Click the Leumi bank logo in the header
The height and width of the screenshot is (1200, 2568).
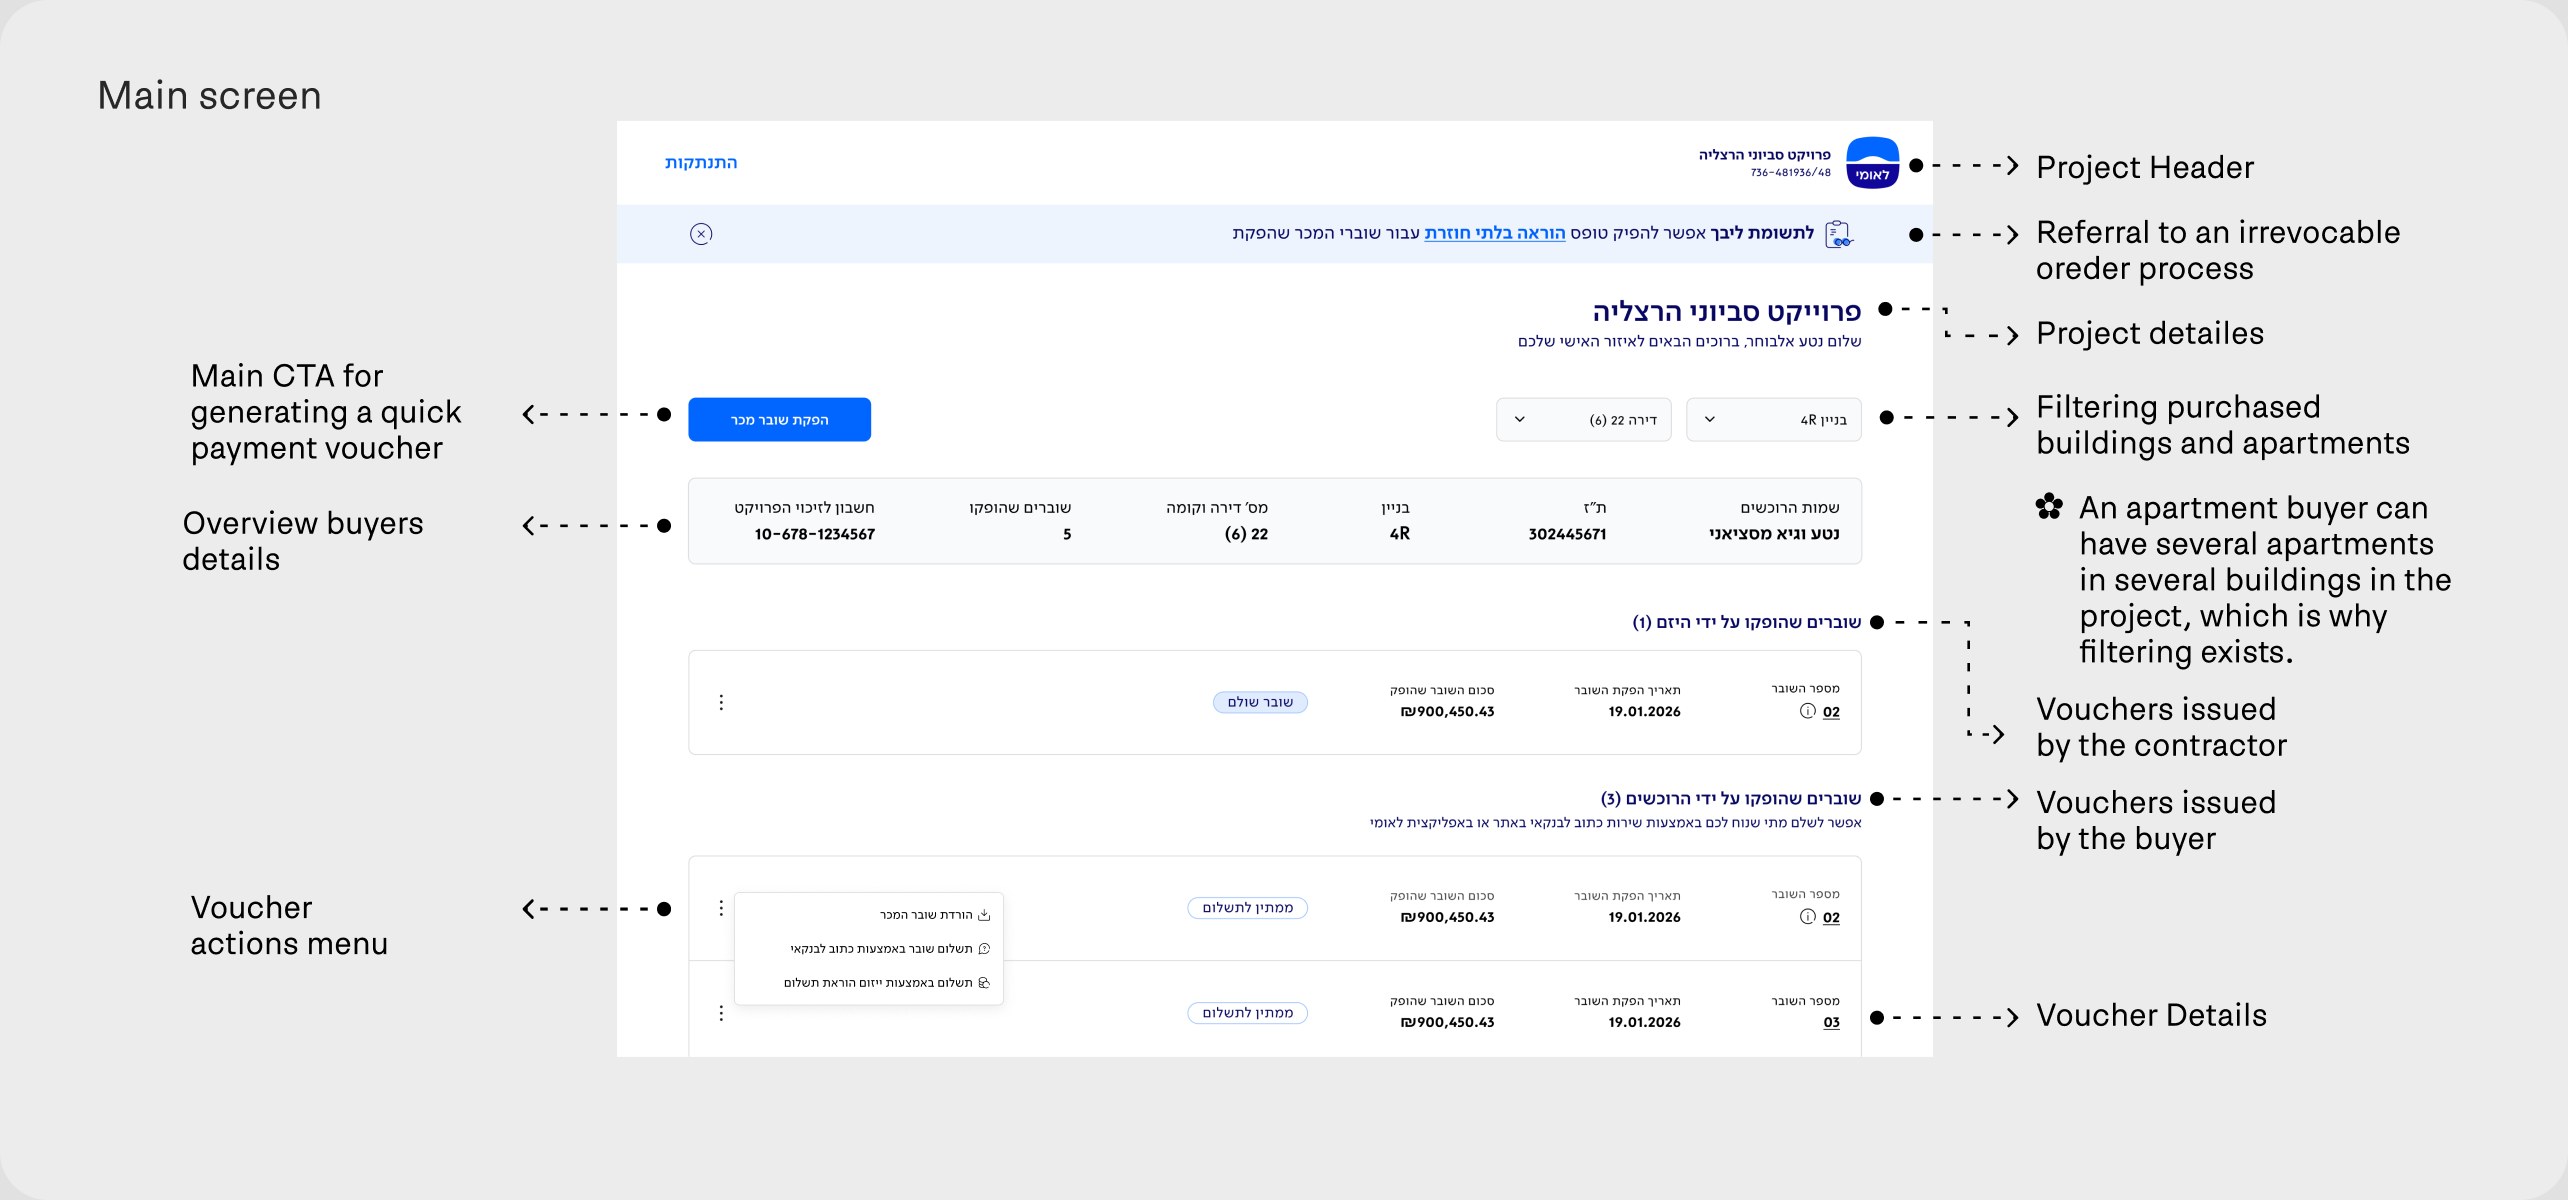tap(1872, 163)
